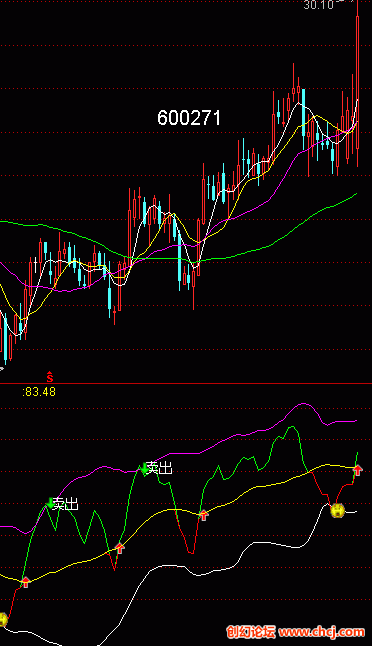This screenshot has width=372, height=646.
Task: Click the green sell arrow at the lower 卖出 label
Action: [x=50, y=503]
